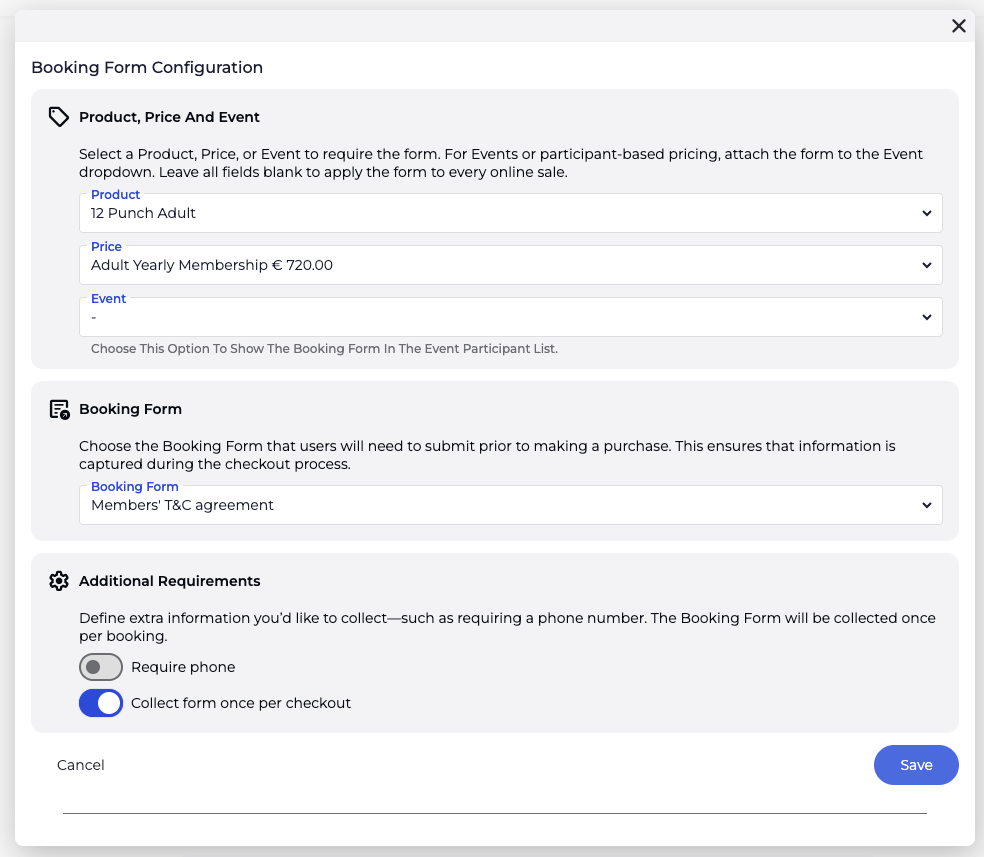Close the dialog with the X icon
984x857 pixels.
pyautogui.click(x=958, y=26)
